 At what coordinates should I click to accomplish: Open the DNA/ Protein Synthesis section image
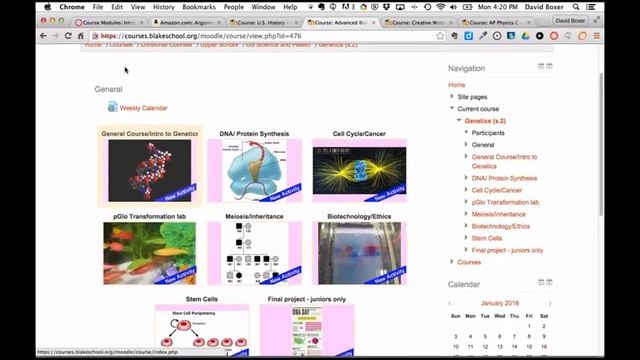pos(255,171)
